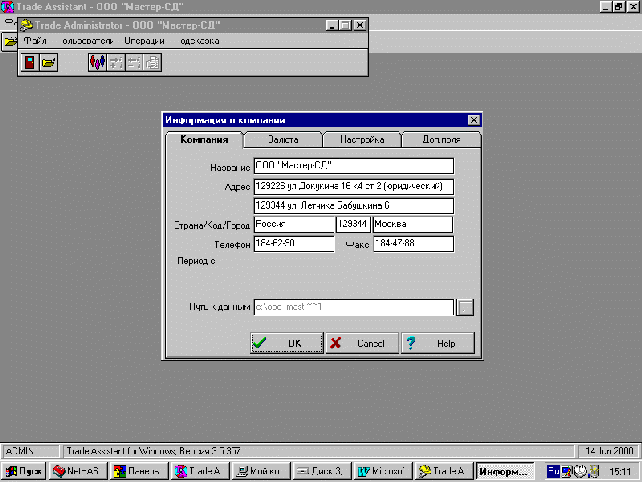This screenshot has width=643, height=483.
Task: Click the red door exit icon
Action: [x=30, y=63]
